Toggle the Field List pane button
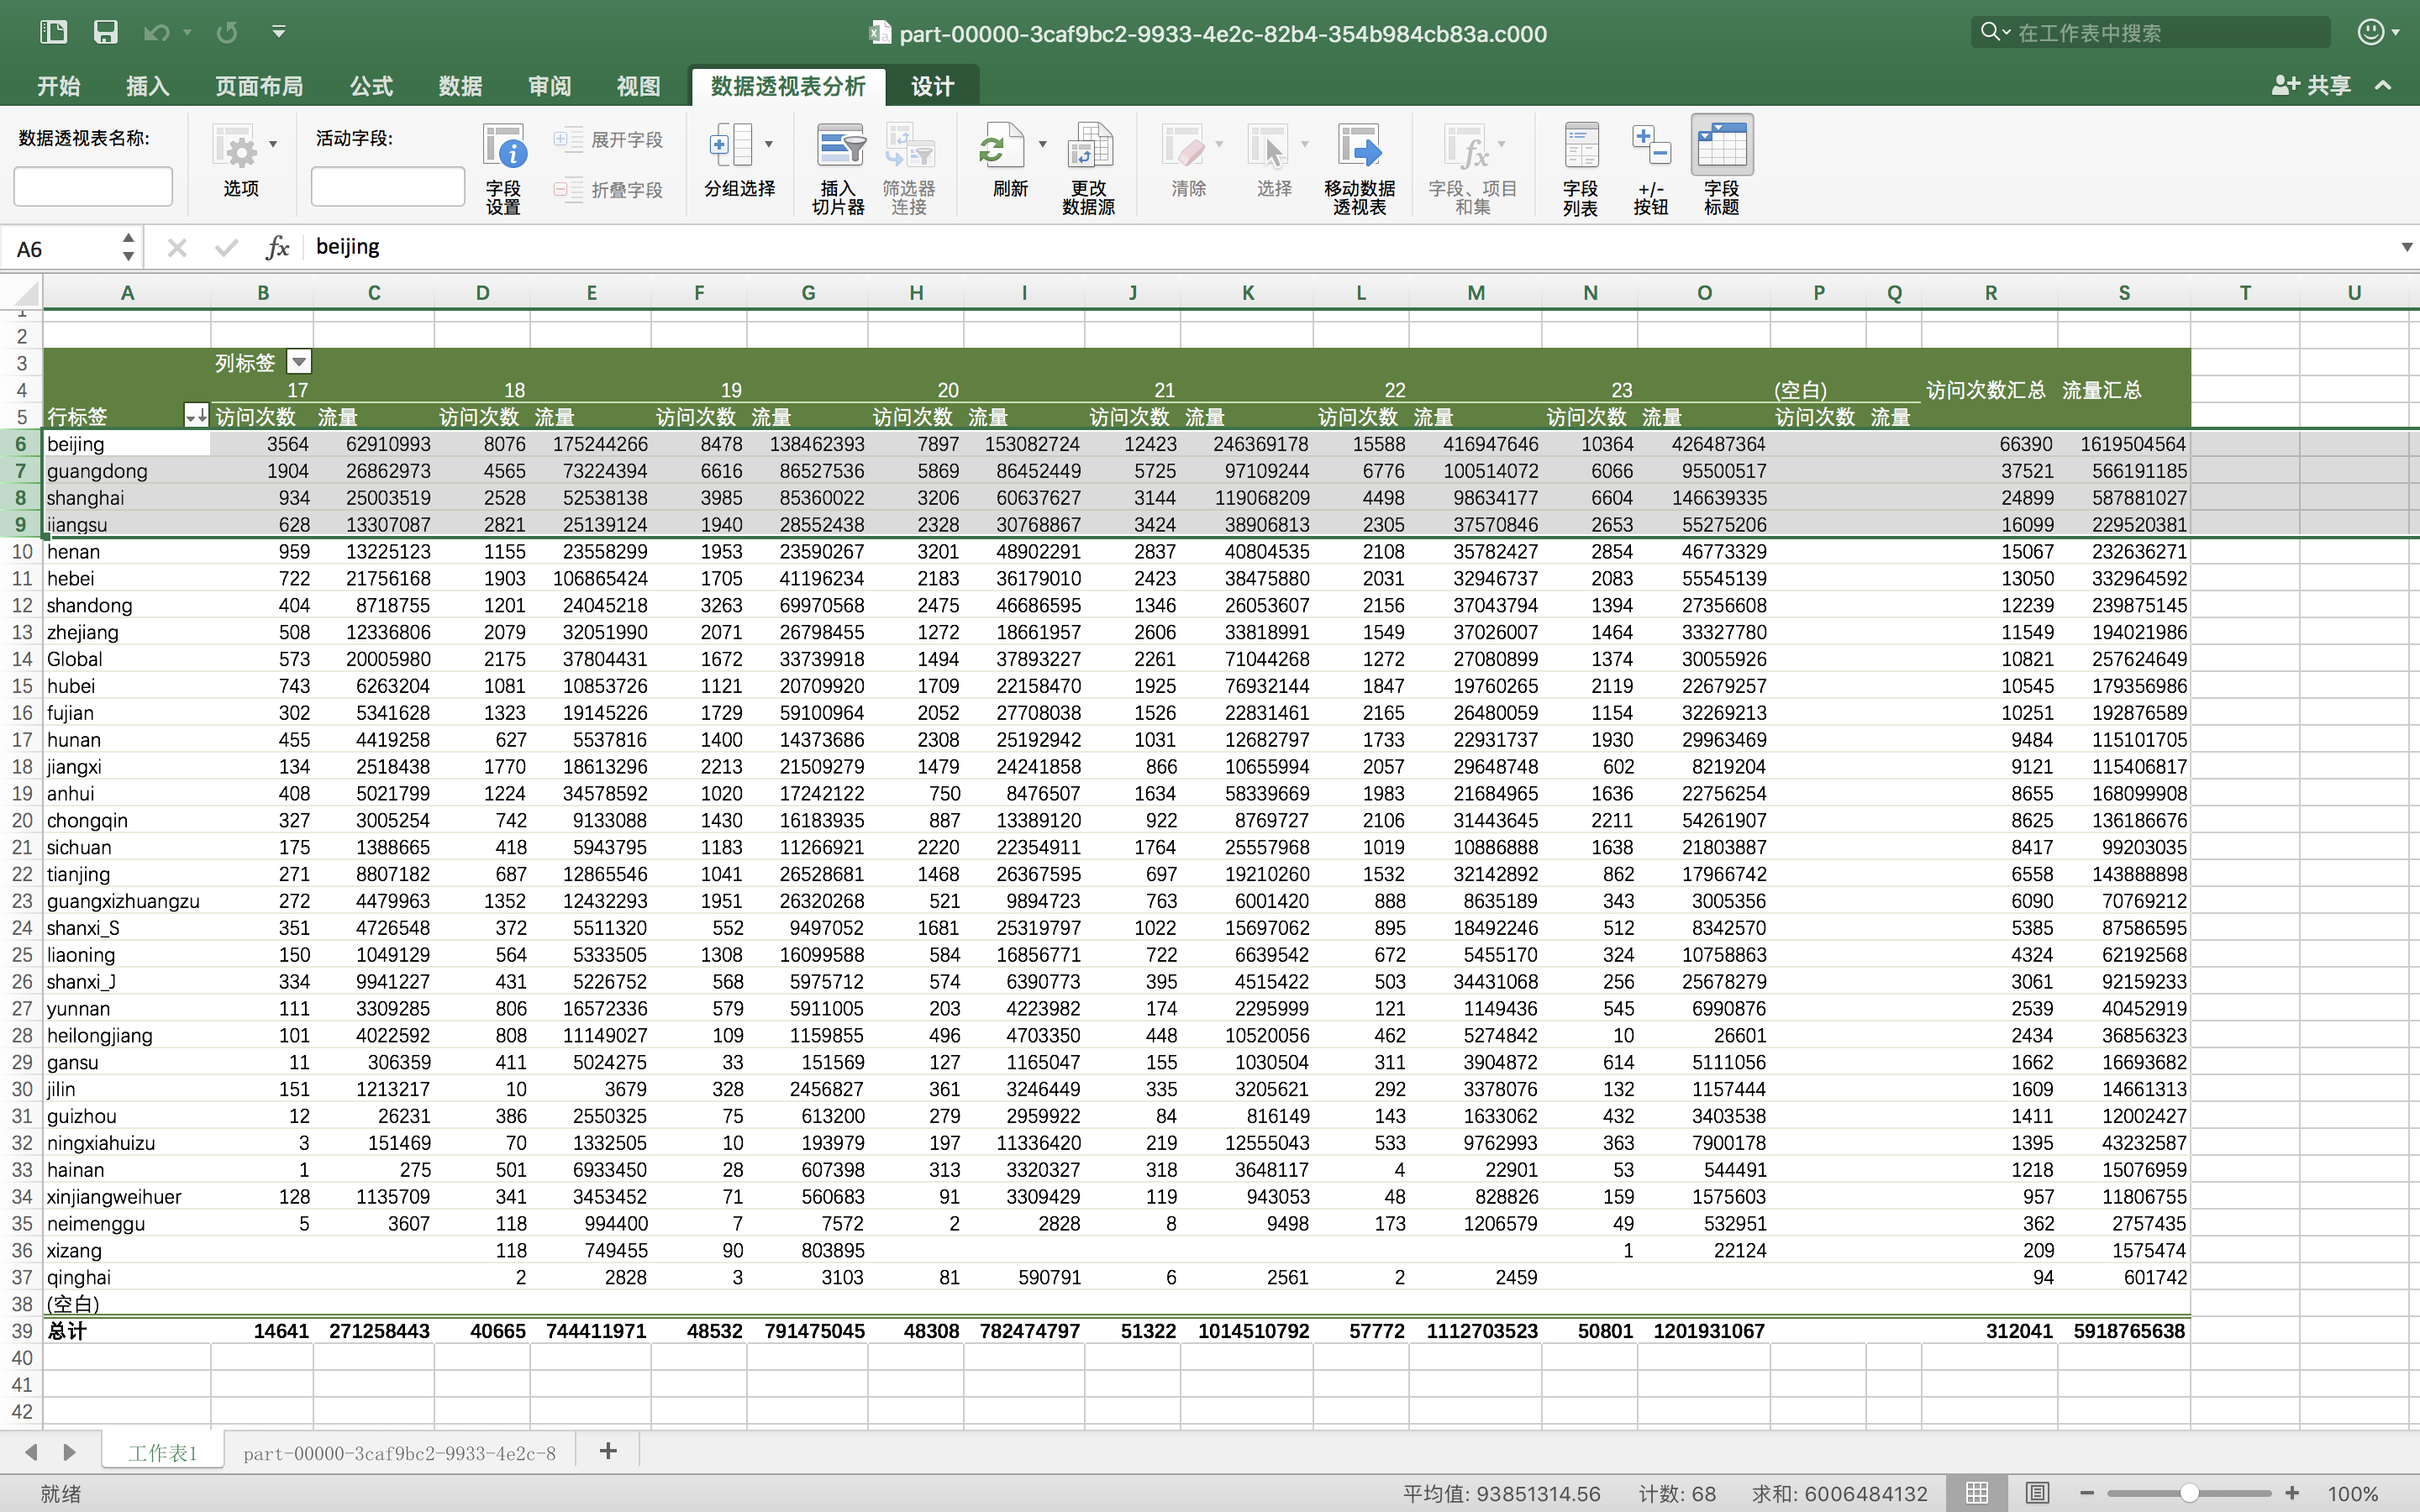The width and height of the screenshot is (2420, 1512). [x=1580, y=148]
